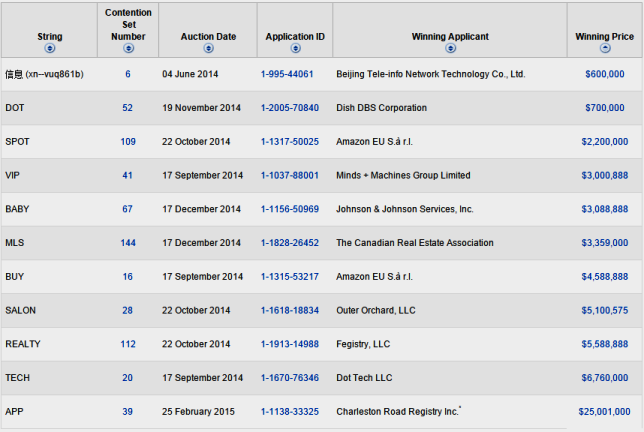This screenshot has height=432, width=644.
Task: Select the Auction Date header label
Action: click(x=209, y=37)
